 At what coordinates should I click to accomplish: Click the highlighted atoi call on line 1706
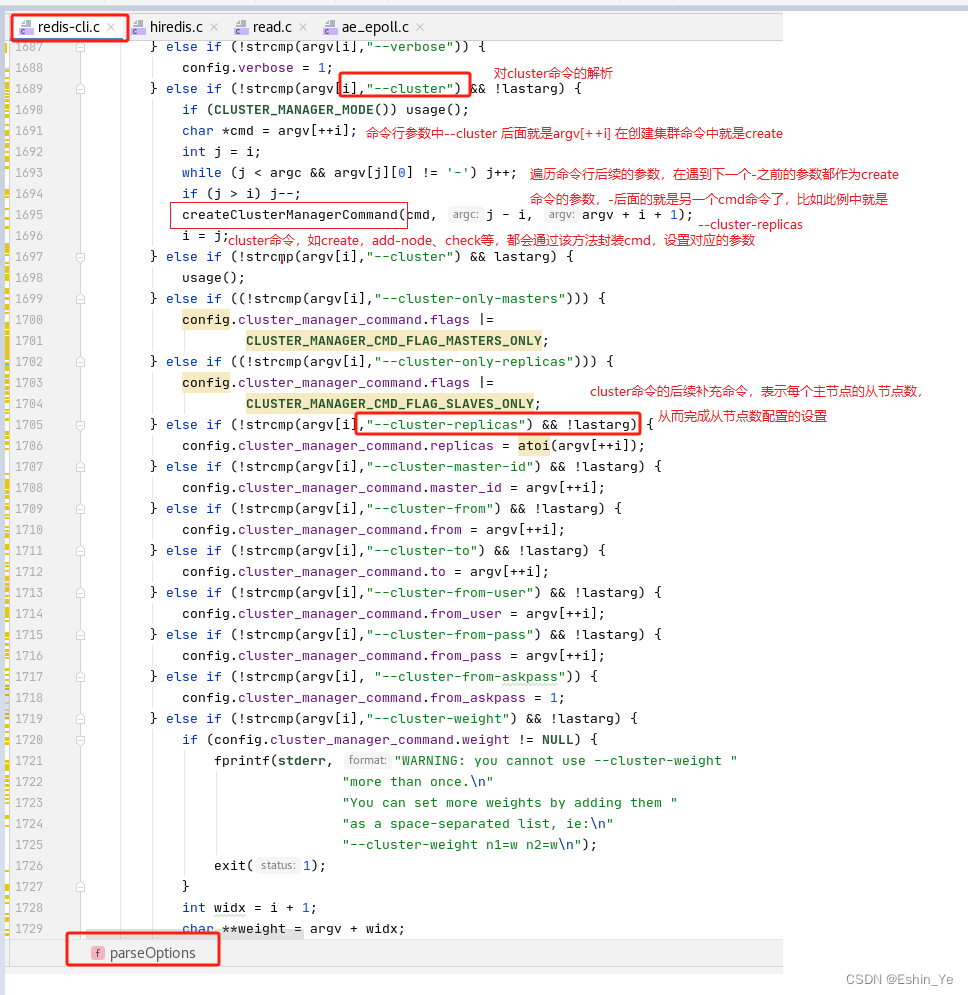pyautogui.click(x=534, y=446)
